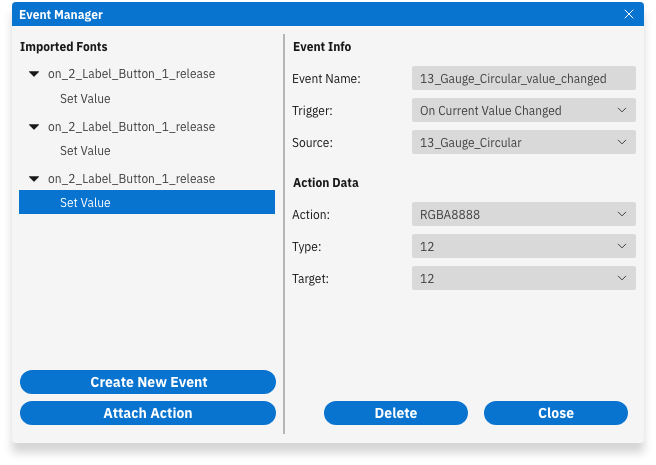Click the Event Manager title text
Image resolution: width=656 pixels, height=465 pixels.
coord(61,15)
